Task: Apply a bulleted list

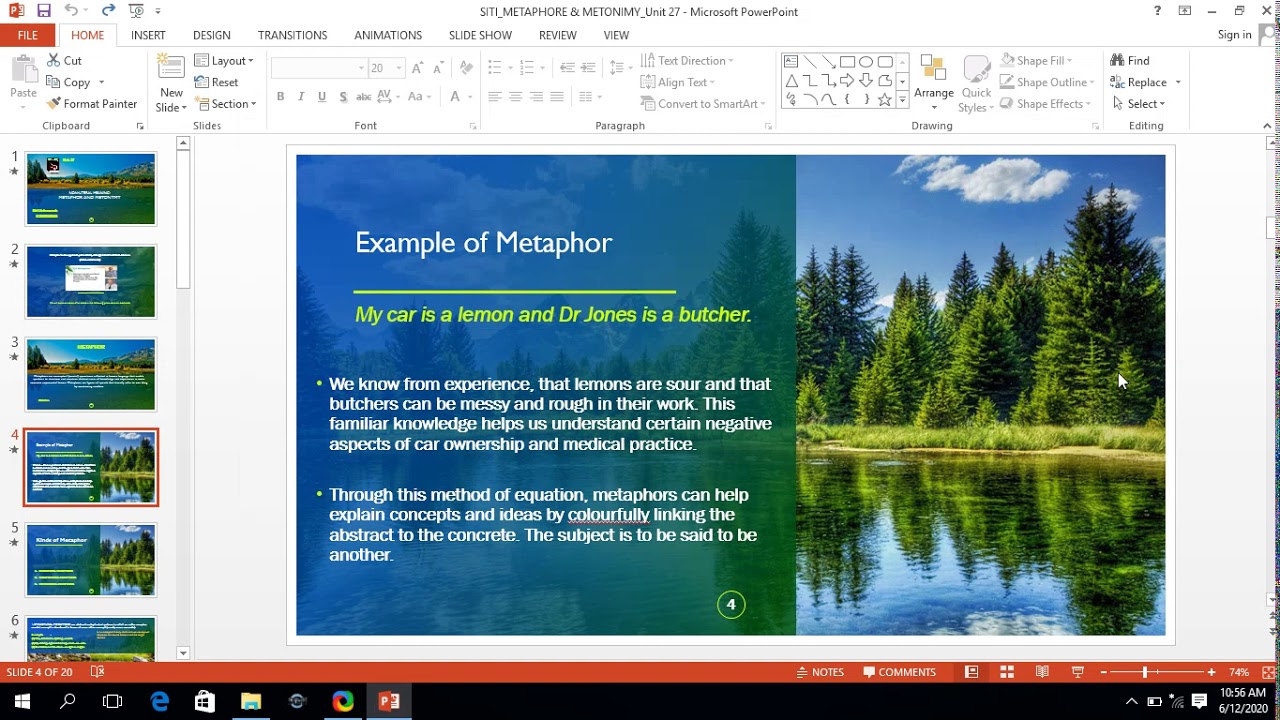Action: pos(494,68)
